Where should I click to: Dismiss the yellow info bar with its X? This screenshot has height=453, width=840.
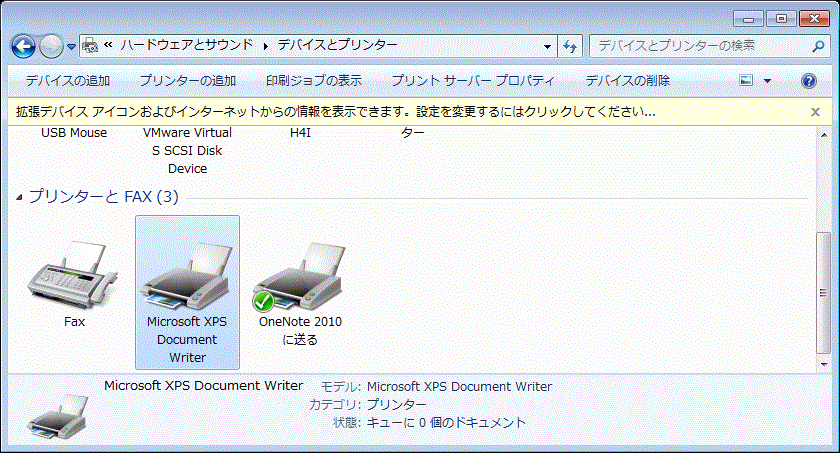[x=815, y=111]
